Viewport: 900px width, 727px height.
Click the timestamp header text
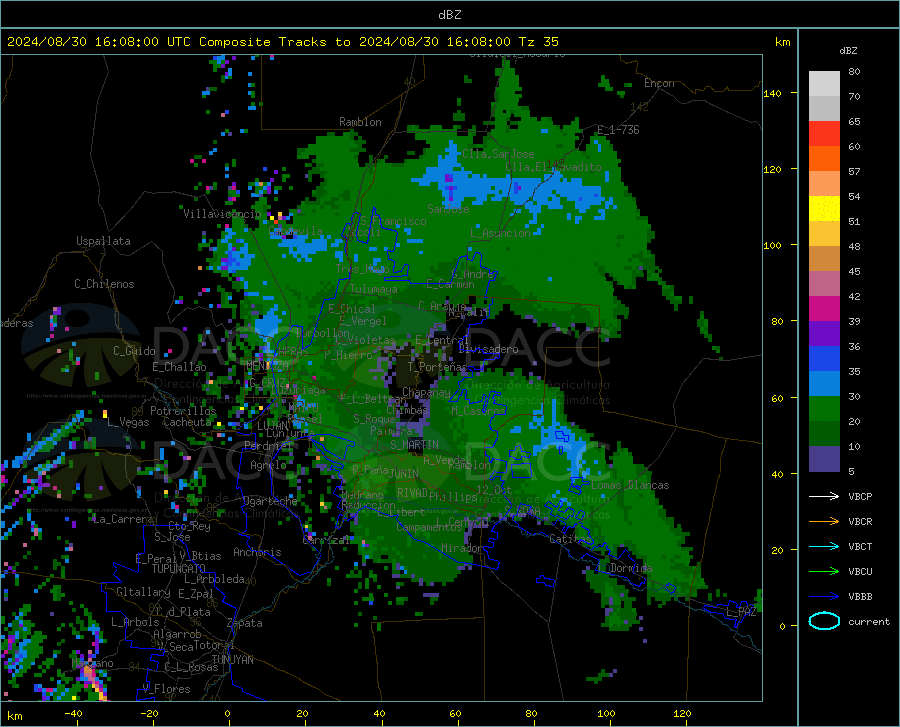pyautogui.click(x=282, y=42)
